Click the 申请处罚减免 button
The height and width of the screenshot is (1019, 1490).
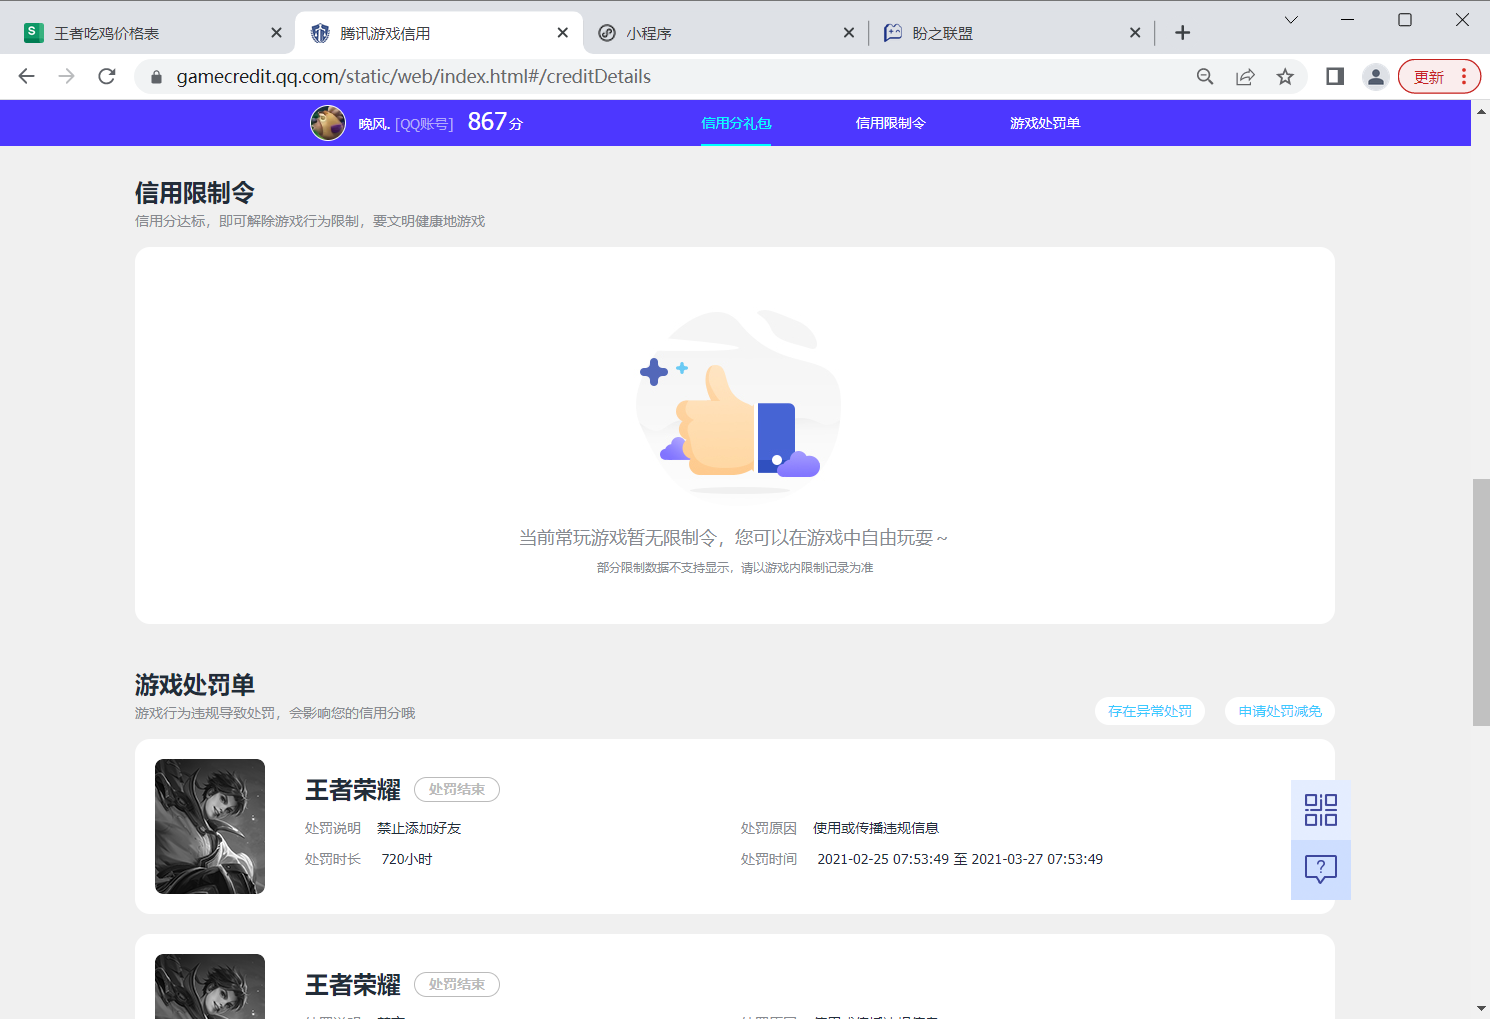point(1280,711)
